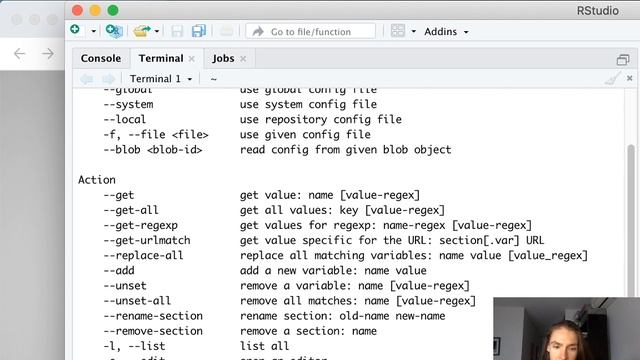Click the browser back arrow in the background window

20,53
